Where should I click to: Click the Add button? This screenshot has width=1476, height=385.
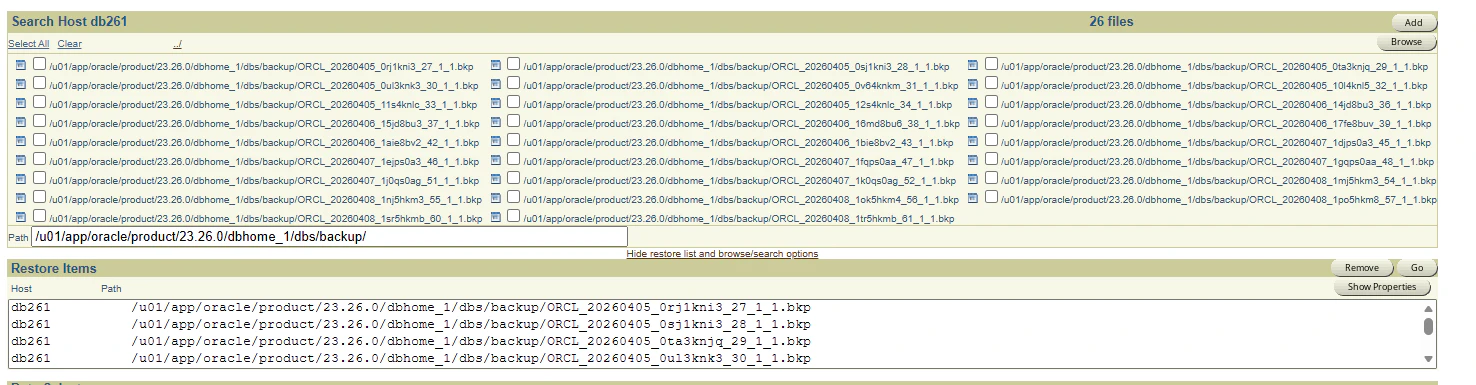1413,22
